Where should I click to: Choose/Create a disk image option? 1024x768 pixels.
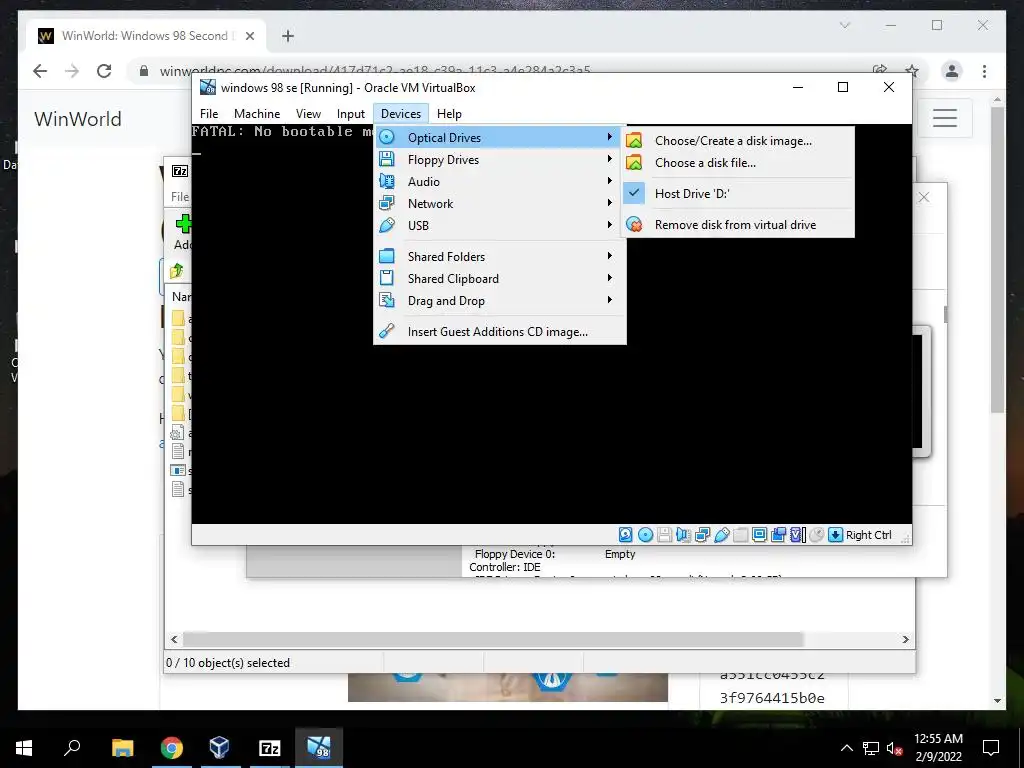738,140
